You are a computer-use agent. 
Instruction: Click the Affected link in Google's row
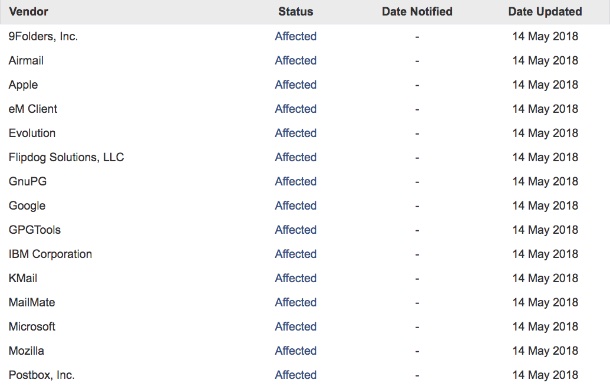click(296, 205)
